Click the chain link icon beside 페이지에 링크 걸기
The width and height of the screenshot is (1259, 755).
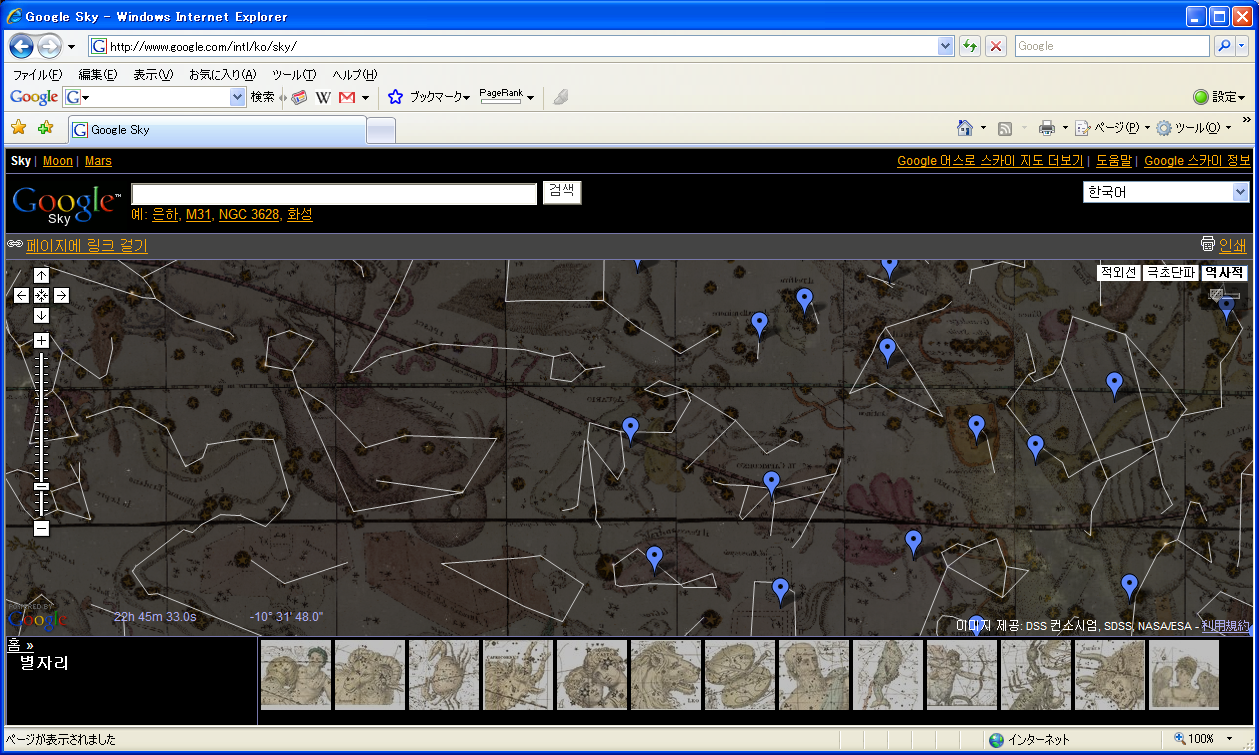click(15, 244)
